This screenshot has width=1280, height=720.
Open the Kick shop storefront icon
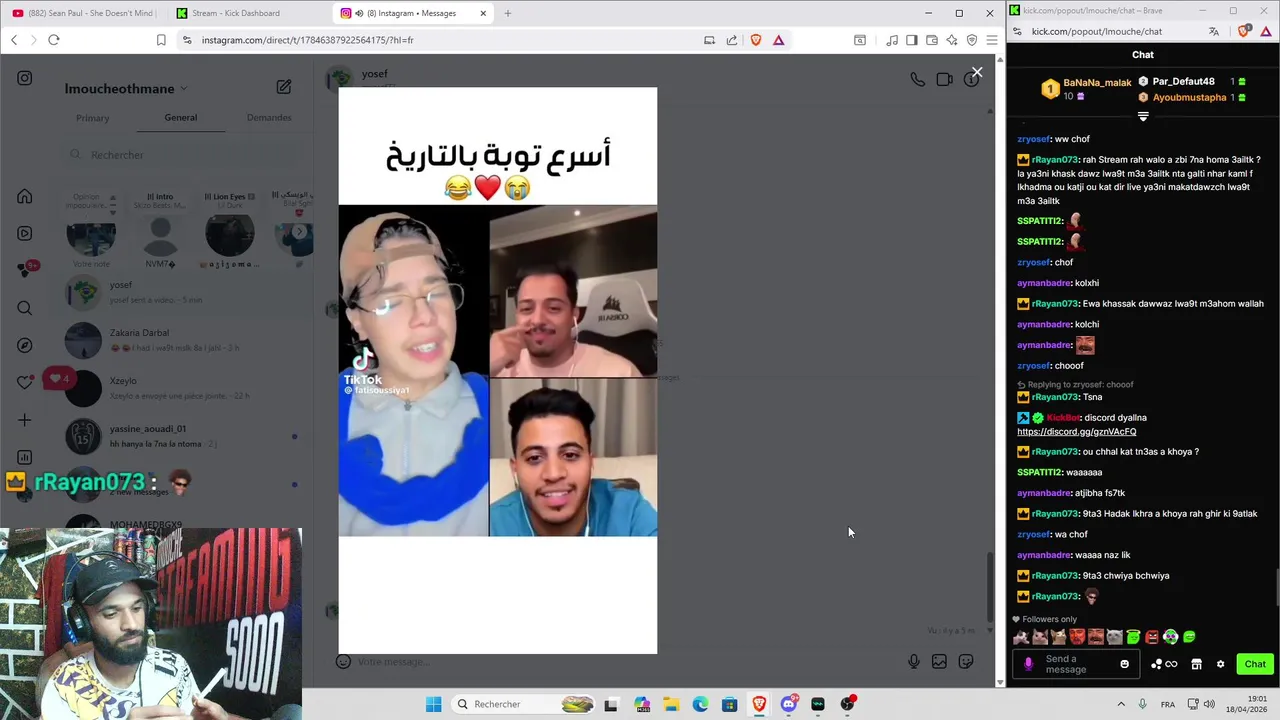click(1196, 664)
